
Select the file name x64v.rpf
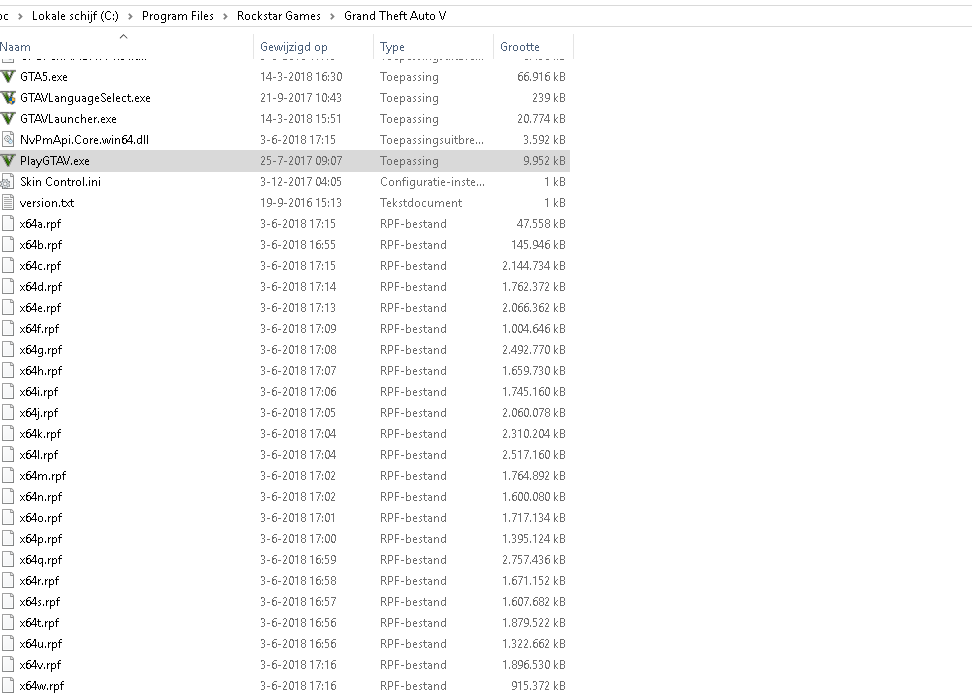pos(40,665)
